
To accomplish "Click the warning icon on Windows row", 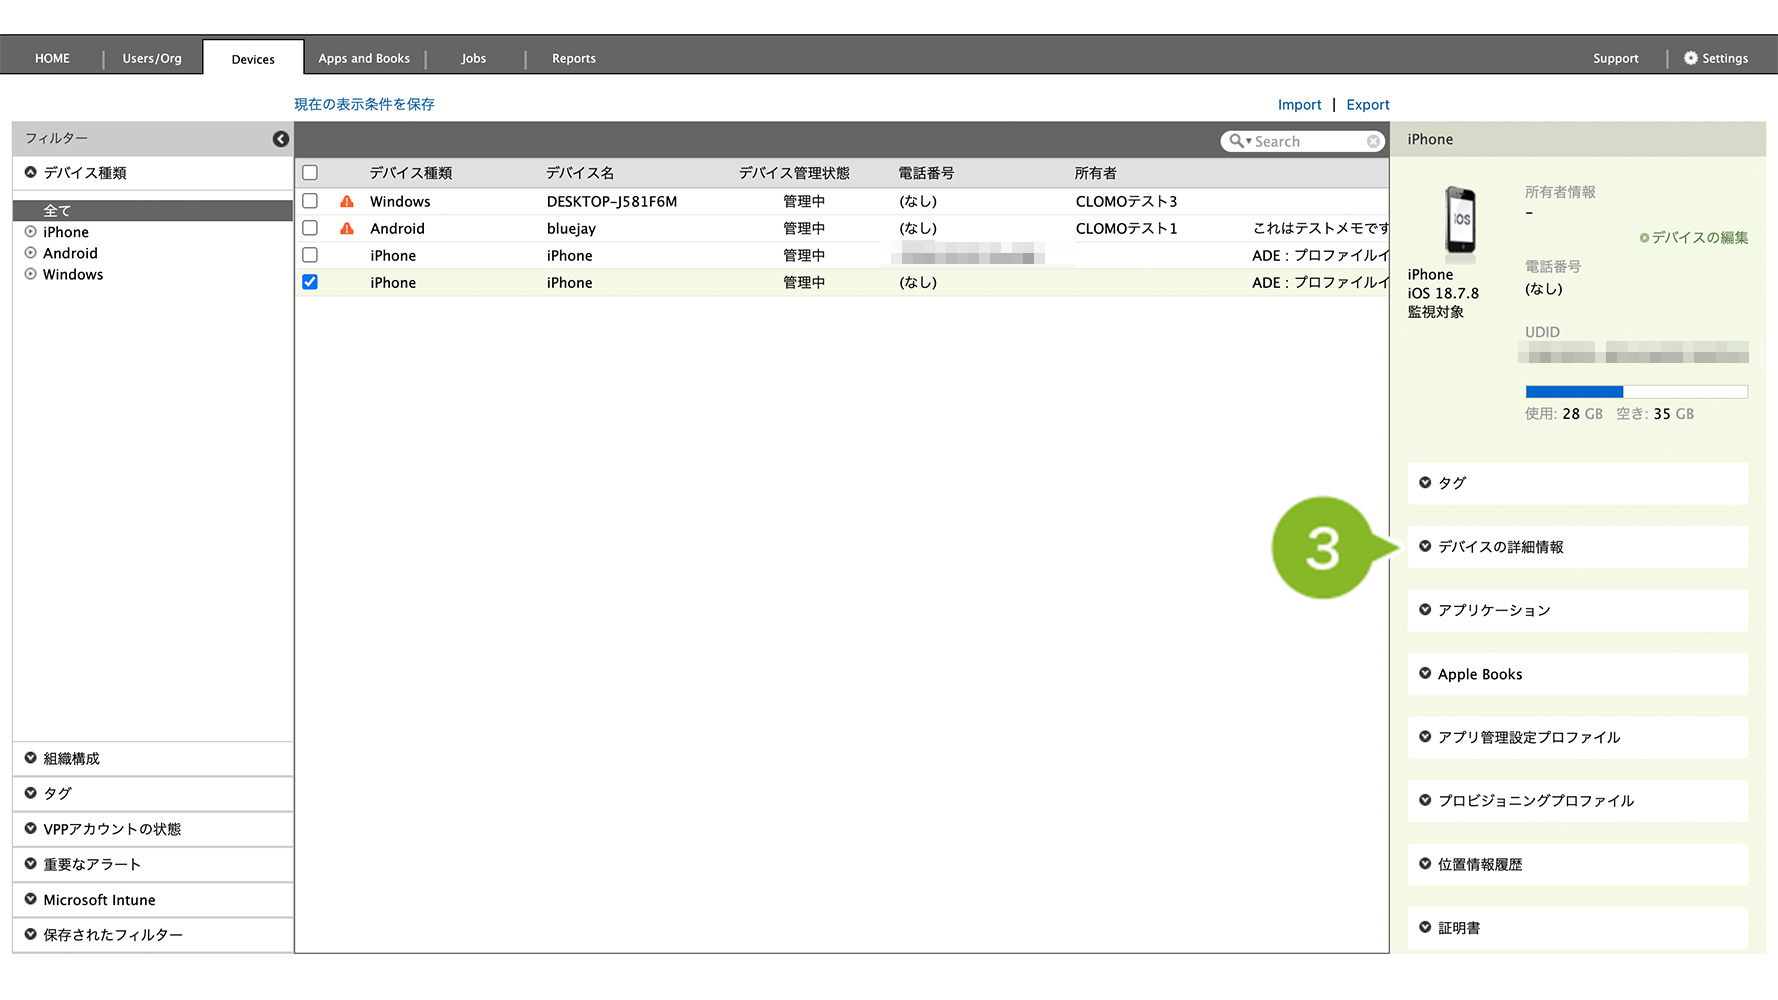I will (347, 201).
